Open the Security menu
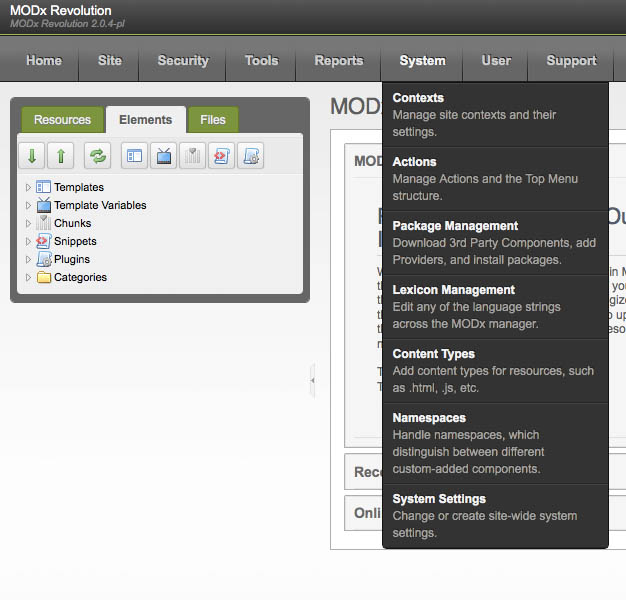Screen dimensions: 626x600 183,60
